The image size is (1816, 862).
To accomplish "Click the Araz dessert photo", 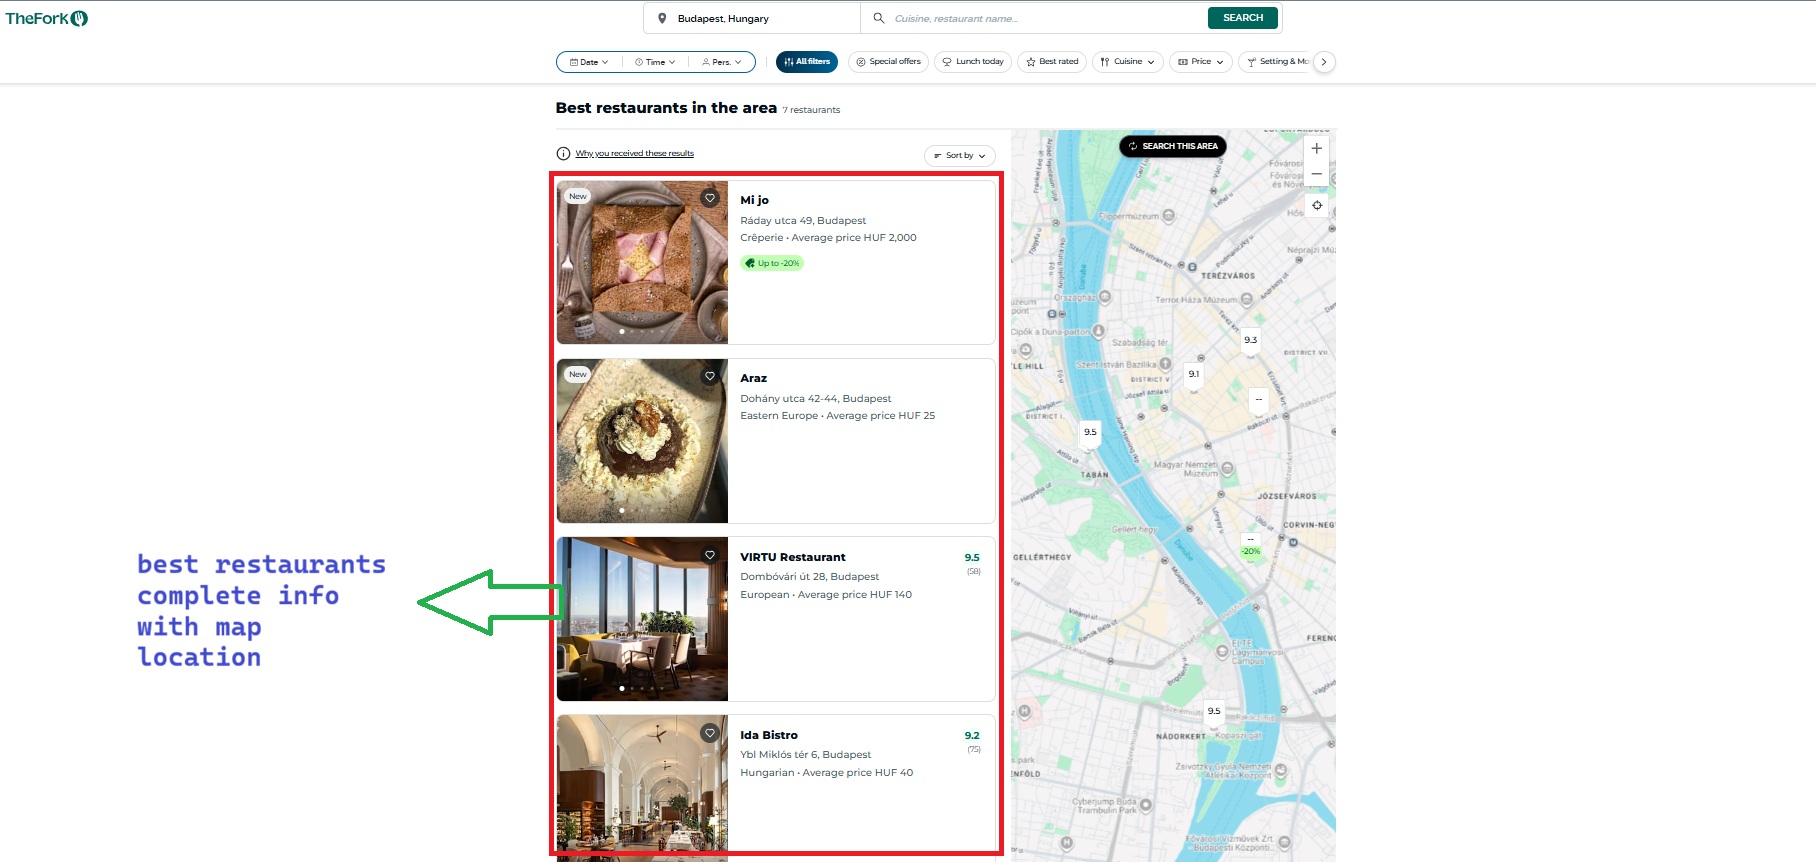I will pyautogui.click(x=642, y=441).
